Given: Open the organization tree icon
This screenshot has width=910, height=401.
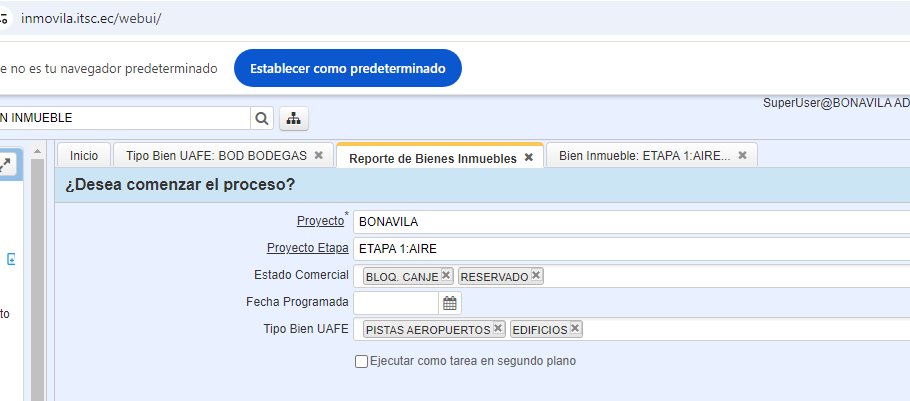Looking at the screenshot, I should click(x=294, y=118).
